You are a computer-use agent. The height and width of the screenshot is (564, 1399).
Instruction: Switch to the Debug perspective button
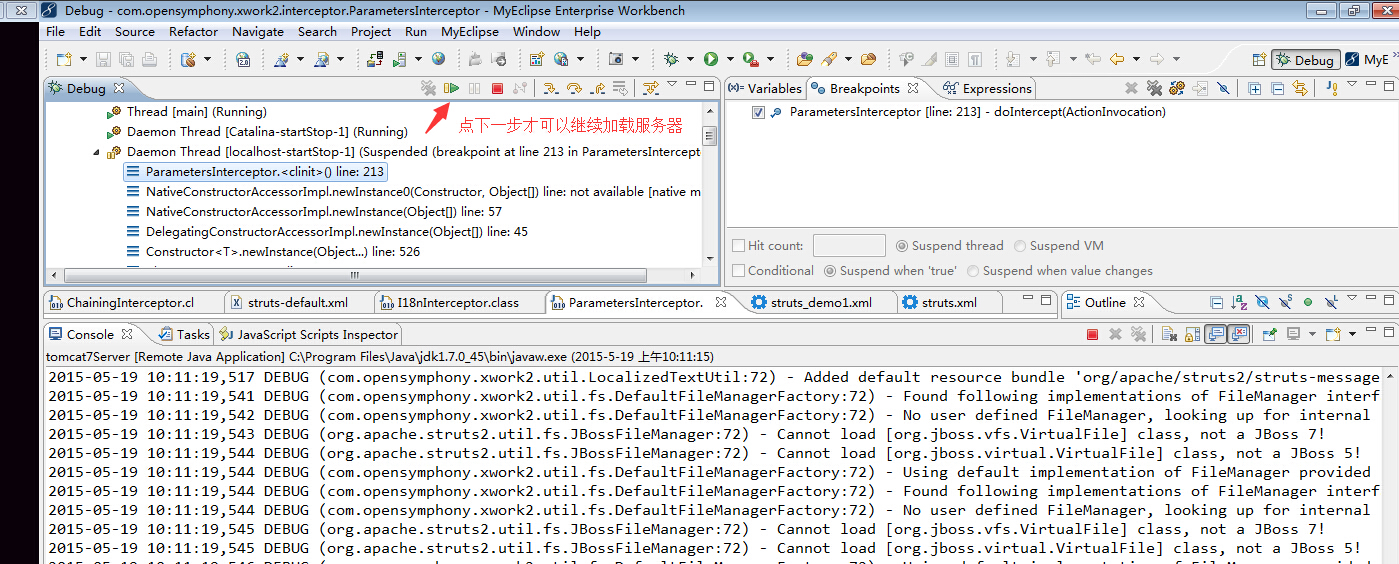(1304, 60)
